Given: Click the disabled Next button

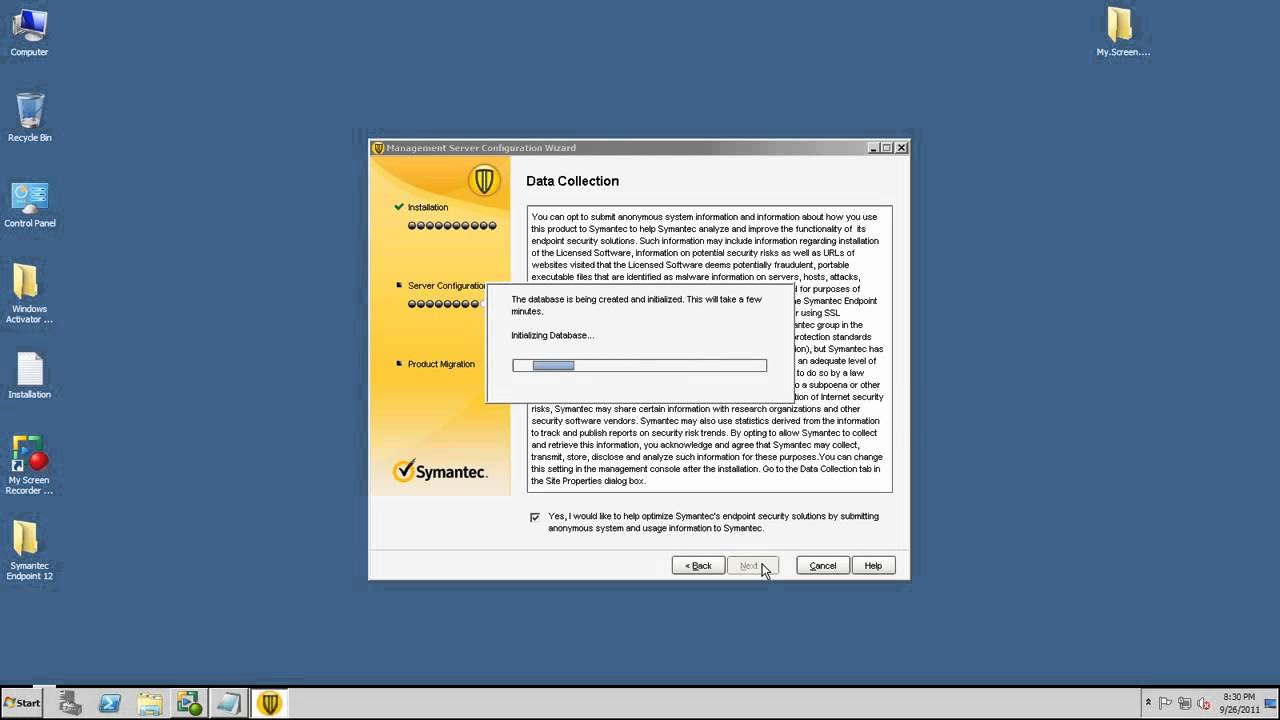Looking at the screenshot, I should (x=752, y=566).
